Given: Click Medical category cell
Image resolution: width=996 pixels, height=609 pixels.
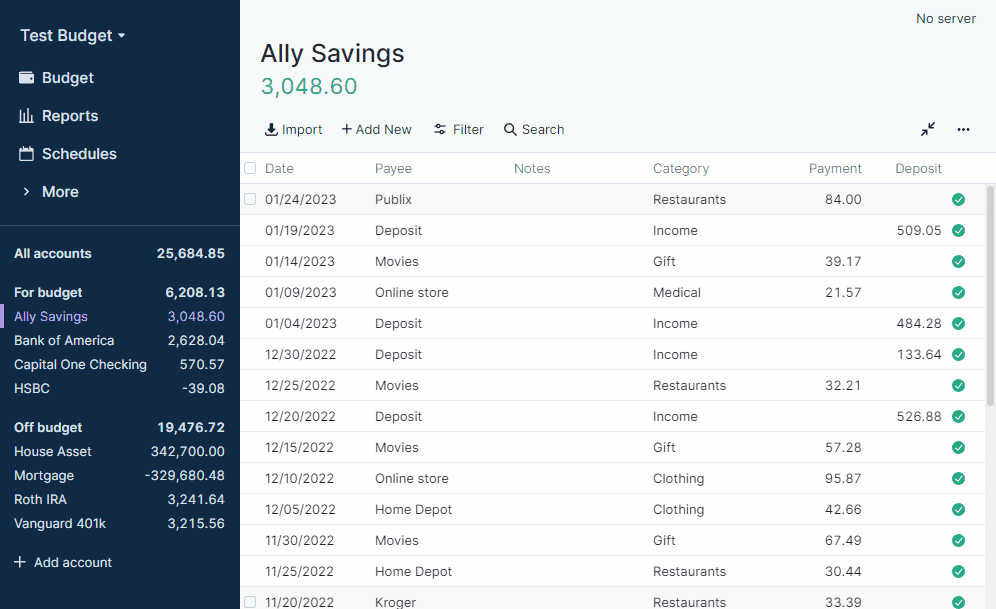Looking at the screenshot, I should [676, 293].
